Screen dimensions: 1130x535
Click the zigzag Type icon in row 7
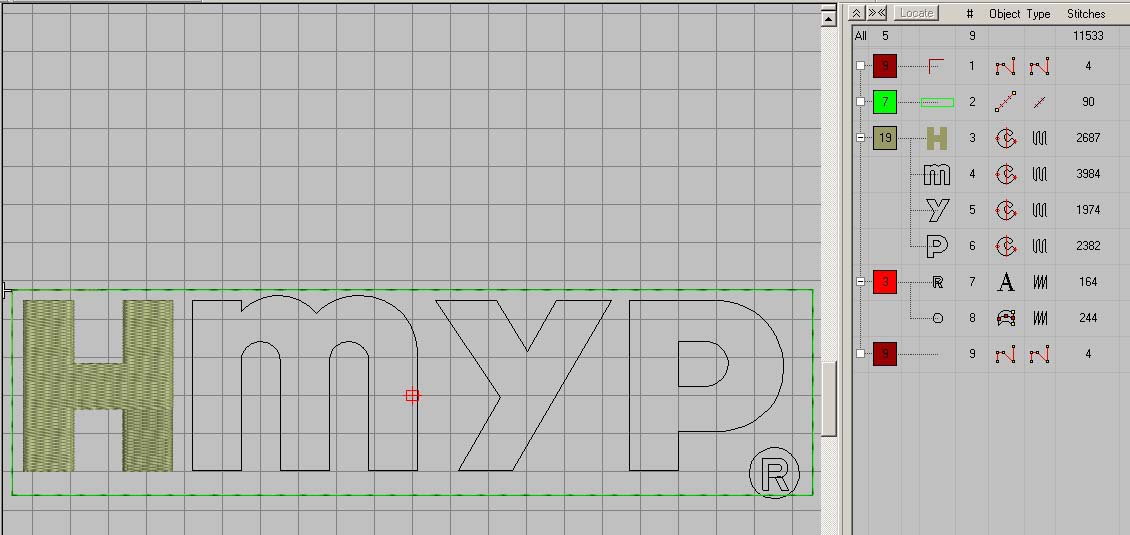point(1040,282)
